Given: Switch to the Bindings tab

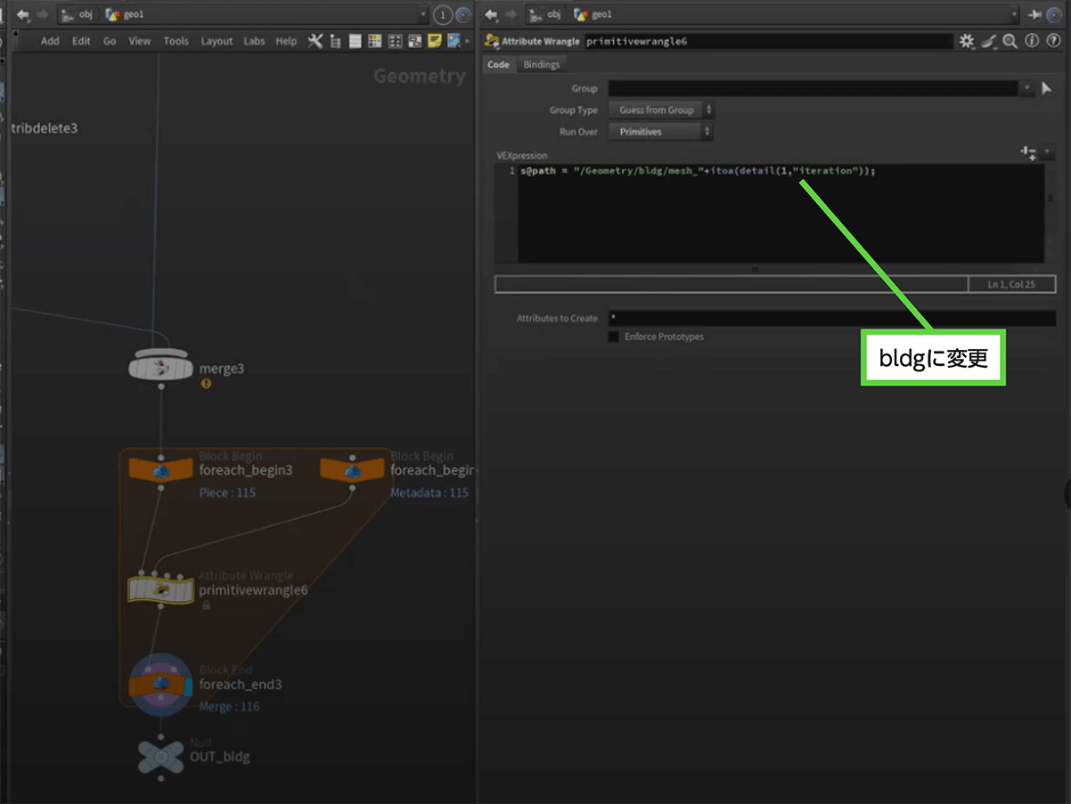Looking at the screenshot, I should tap(541, 64).
